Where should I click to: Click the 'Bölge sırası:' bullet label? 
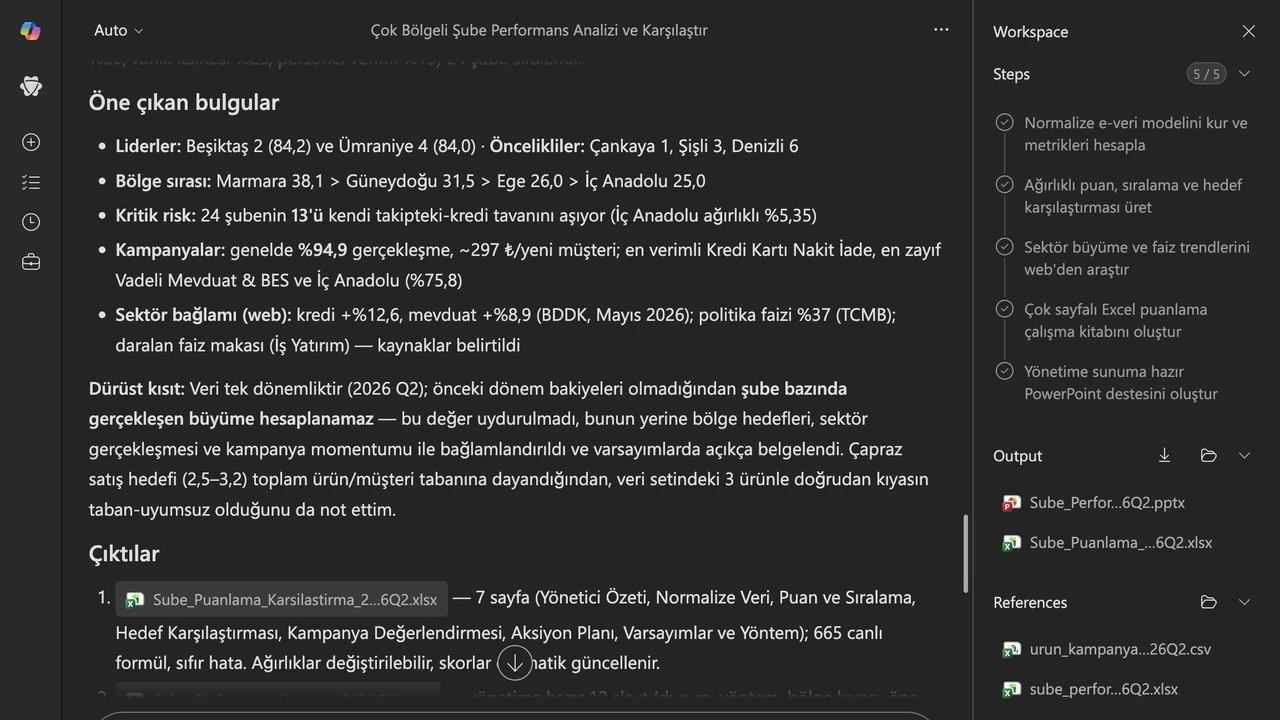coord(163,181)
